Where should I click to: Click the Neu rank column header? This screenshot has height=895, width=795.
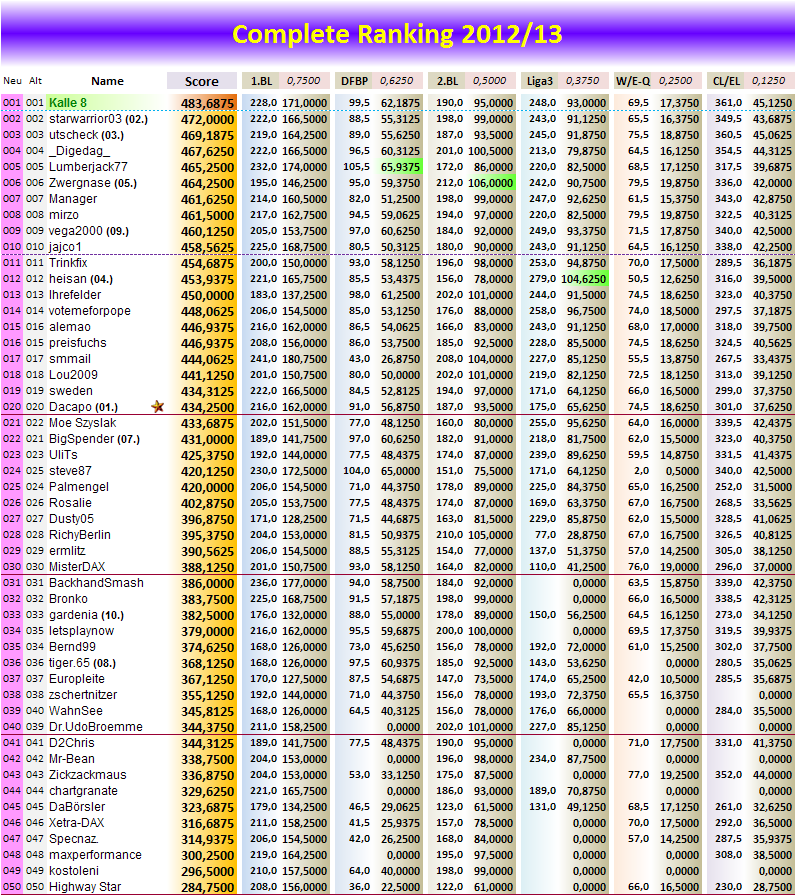click(x=12, y=81)
